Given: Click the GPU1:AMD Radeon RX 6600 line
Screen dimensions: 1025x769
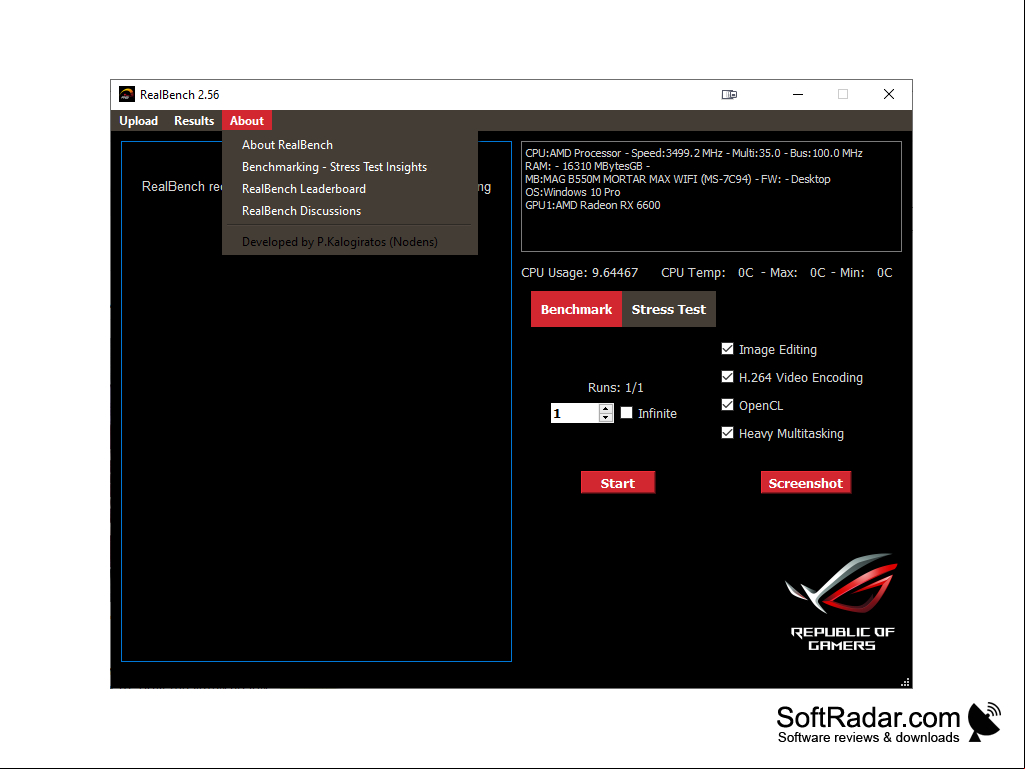Looking at the screenshot, I should pyautogui.click(x=593, y=205).
